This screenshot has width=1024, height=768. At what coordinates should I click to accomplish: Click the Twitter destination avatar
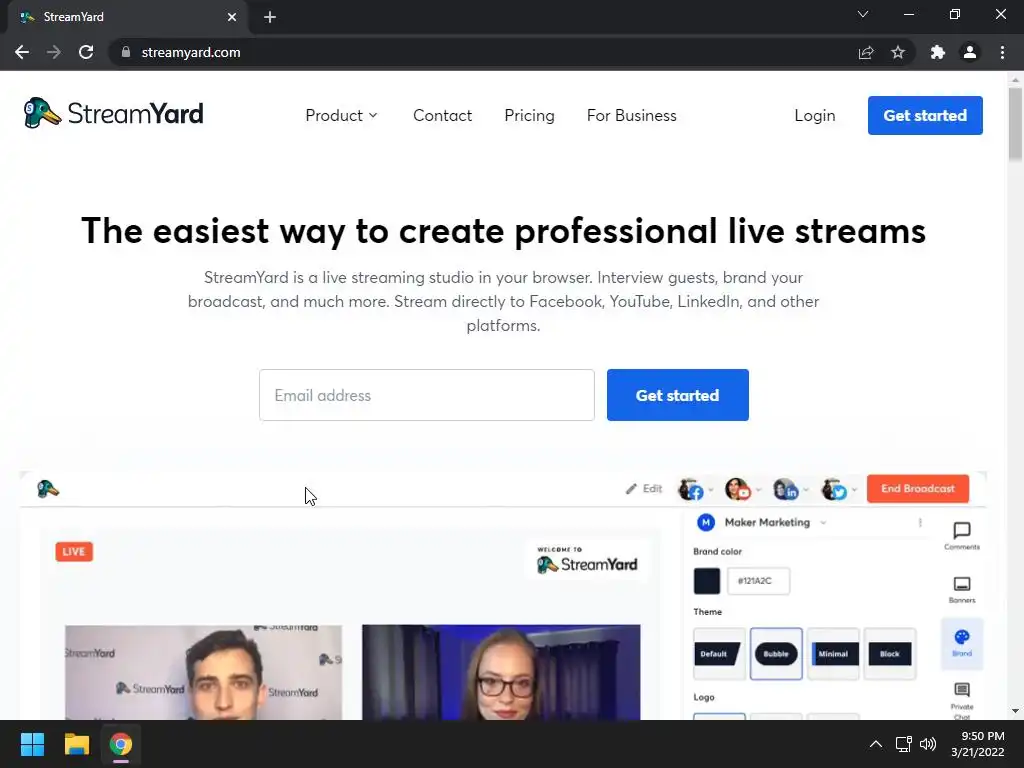[834, 489]
